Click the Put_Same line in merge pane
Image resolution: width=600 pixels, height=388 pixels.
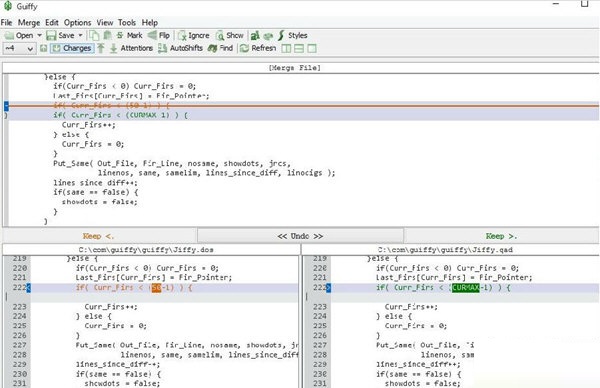click(x=172, y=163)
